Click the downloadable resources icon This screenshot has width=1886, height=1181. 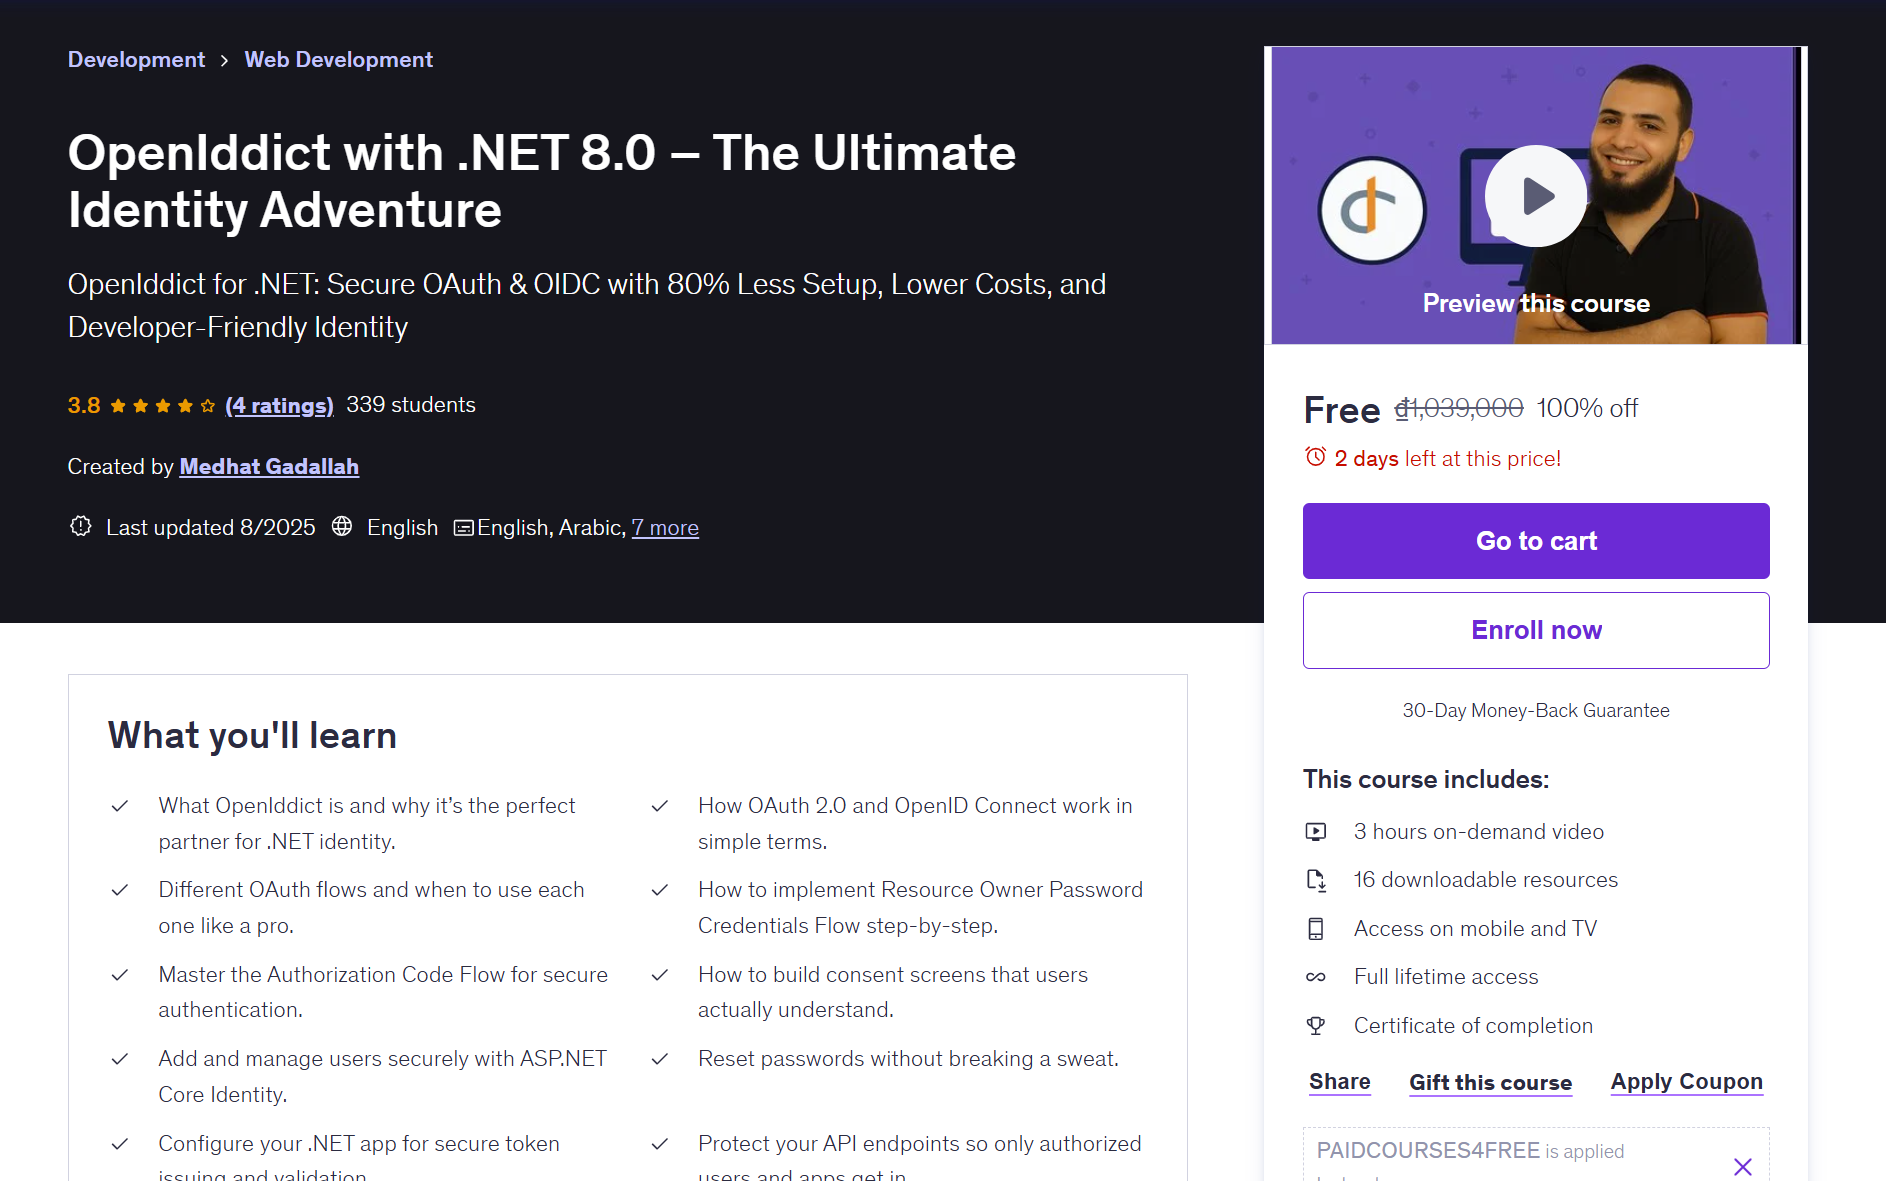pyautogui.click(x=1317, y=880)
